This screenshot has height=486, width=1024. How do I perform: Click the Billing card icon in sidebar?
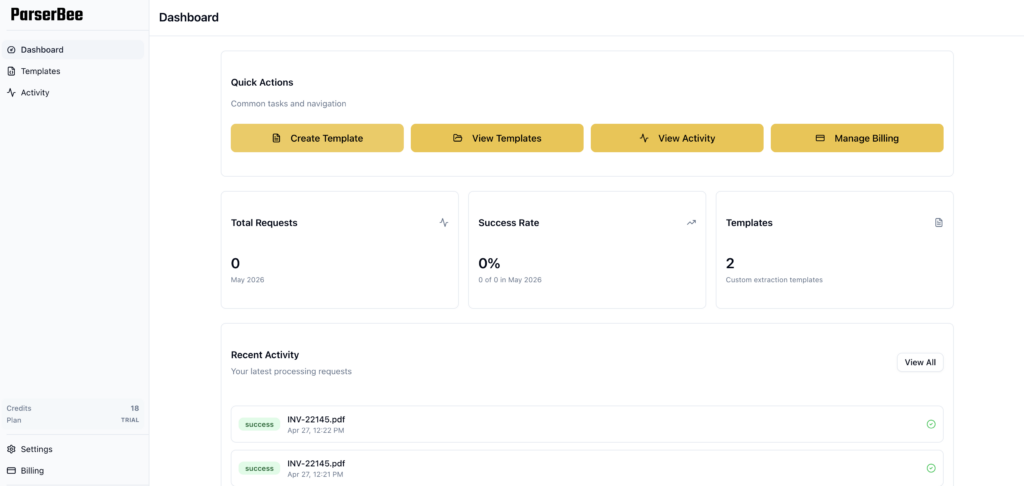[11, 470]
